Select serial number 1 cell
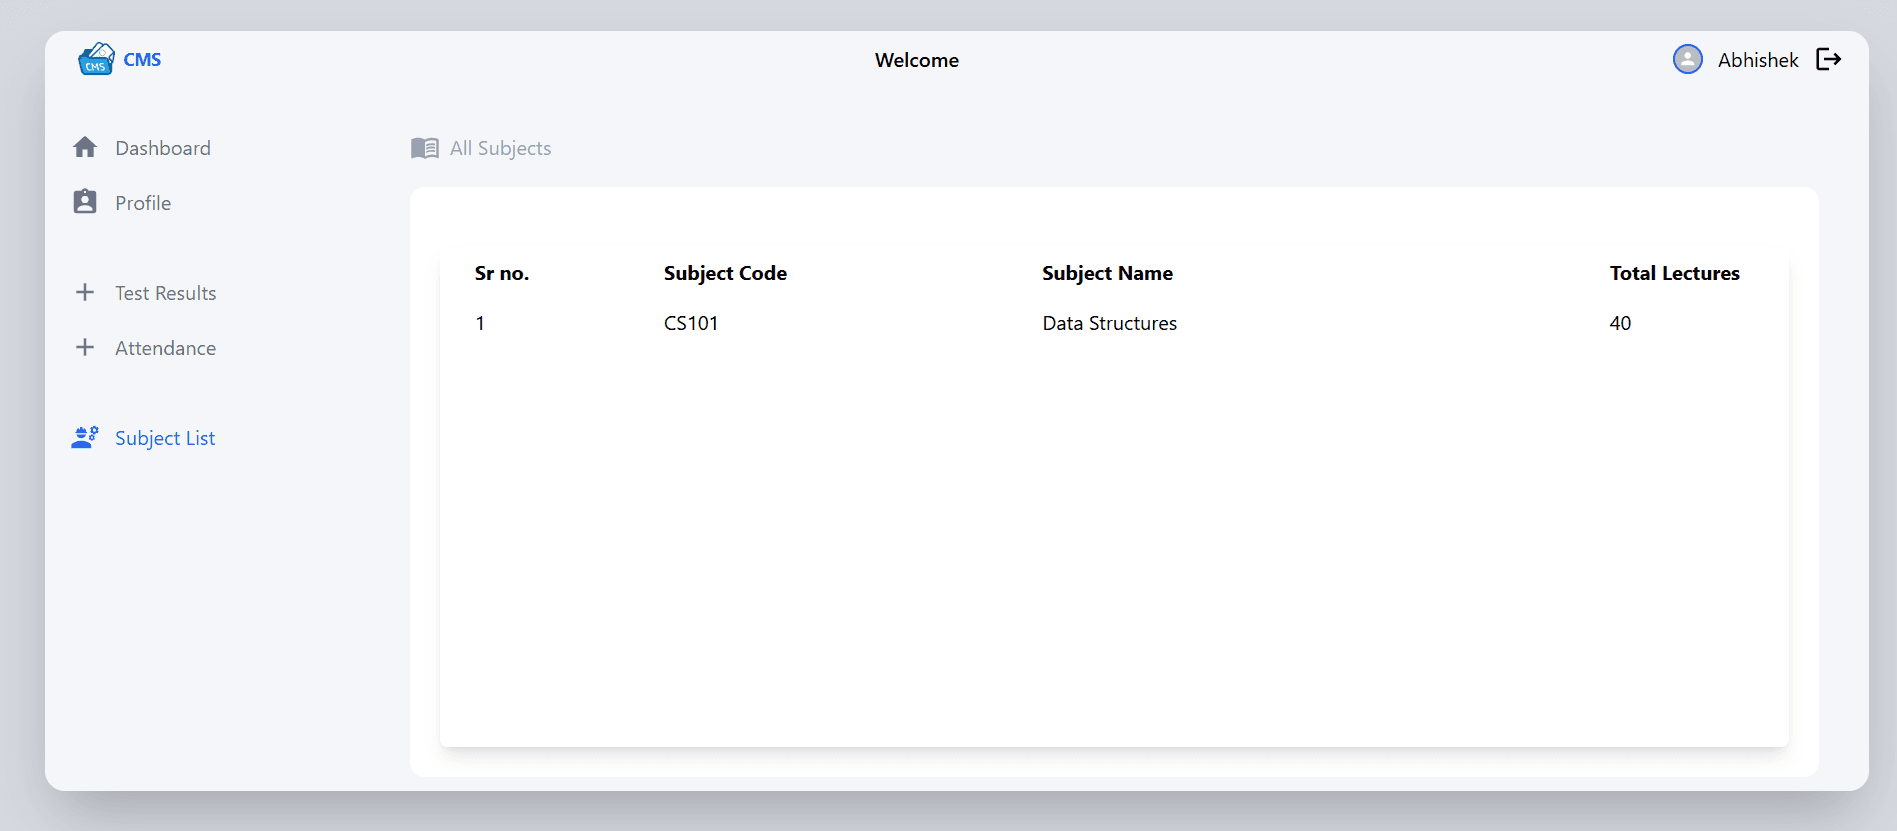 pos(480,323)
